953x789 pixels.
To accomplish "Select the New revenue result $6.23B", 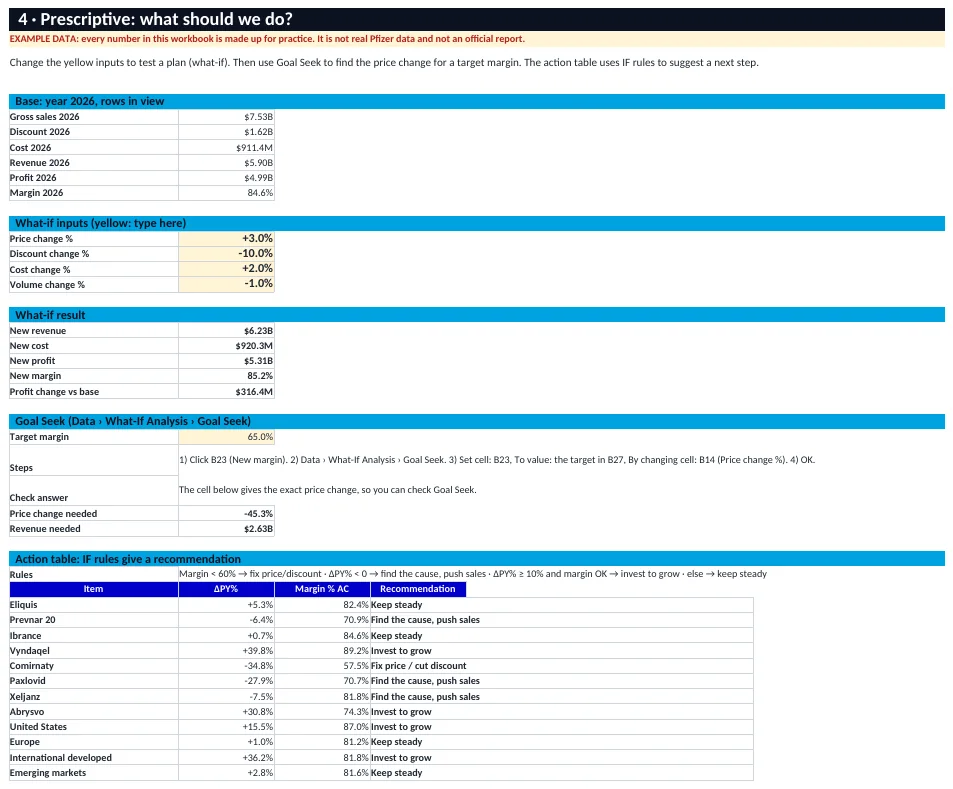I will (x=226, y=331).
